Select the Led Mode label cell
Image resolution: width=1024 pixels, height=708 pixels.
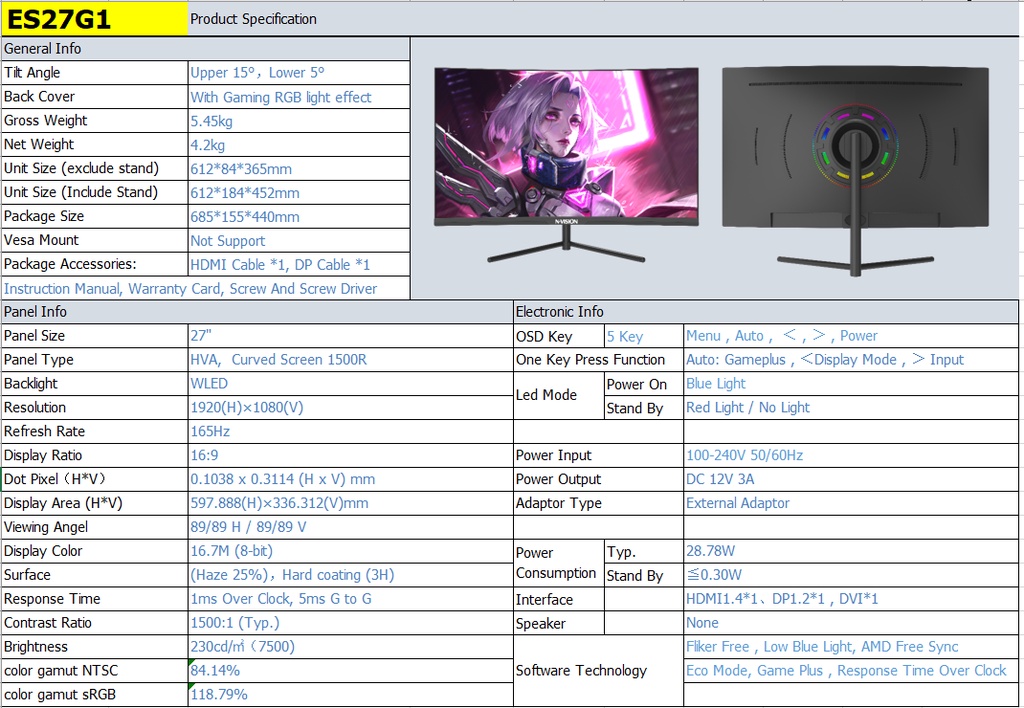point(559,395)
